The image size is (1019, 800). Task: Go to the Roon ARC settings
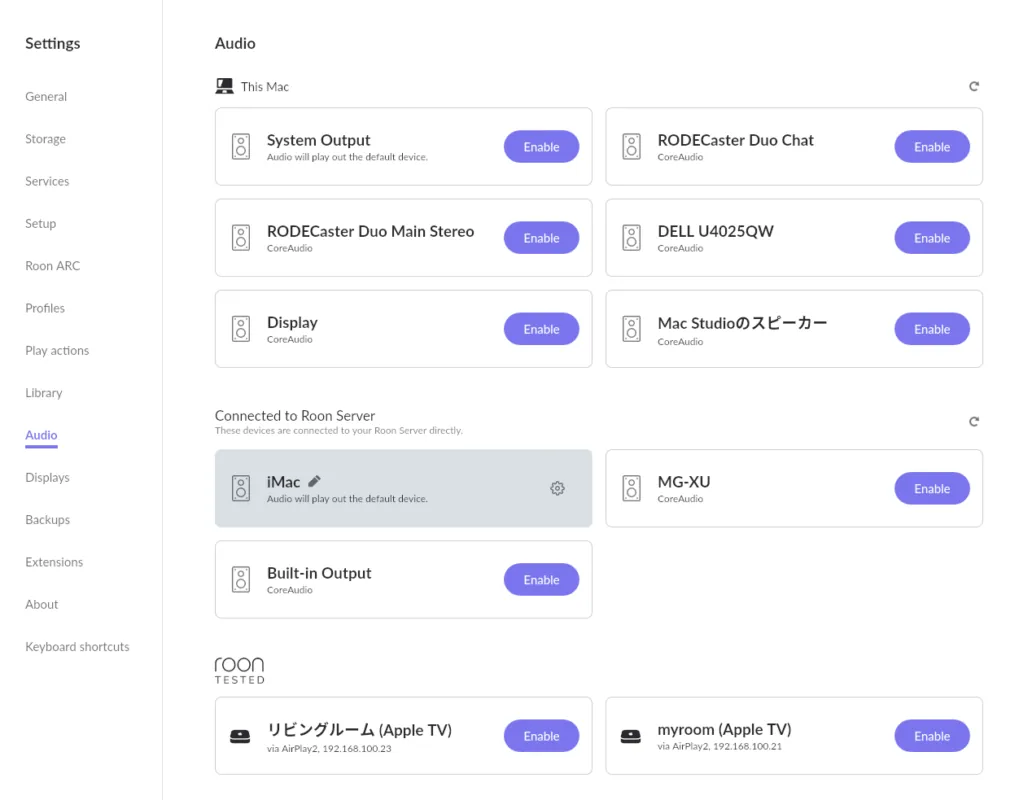[x=53, y=266]
